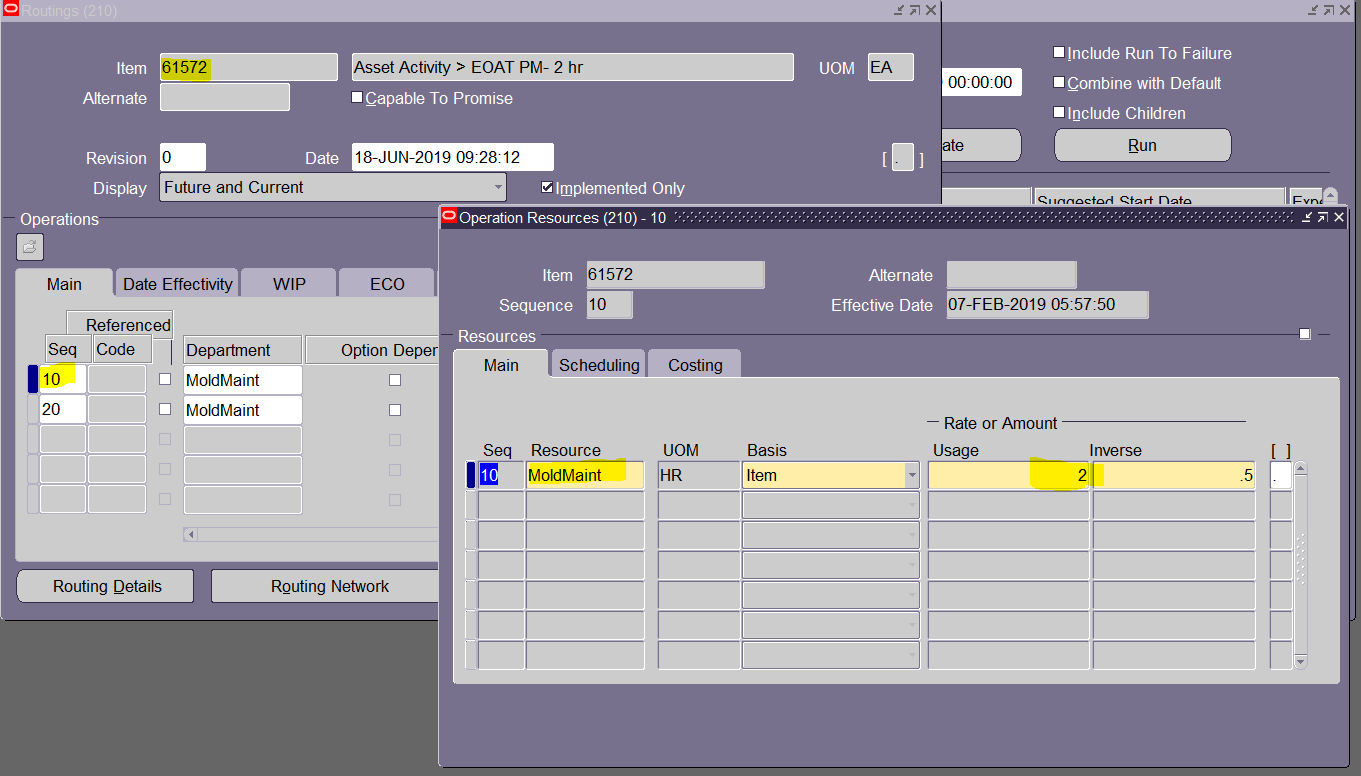Image resolution: width=1361 pixels, height=776 pixels.
Task: Click the Date field showing 18-JUN-2019
Action: (453, 158)
